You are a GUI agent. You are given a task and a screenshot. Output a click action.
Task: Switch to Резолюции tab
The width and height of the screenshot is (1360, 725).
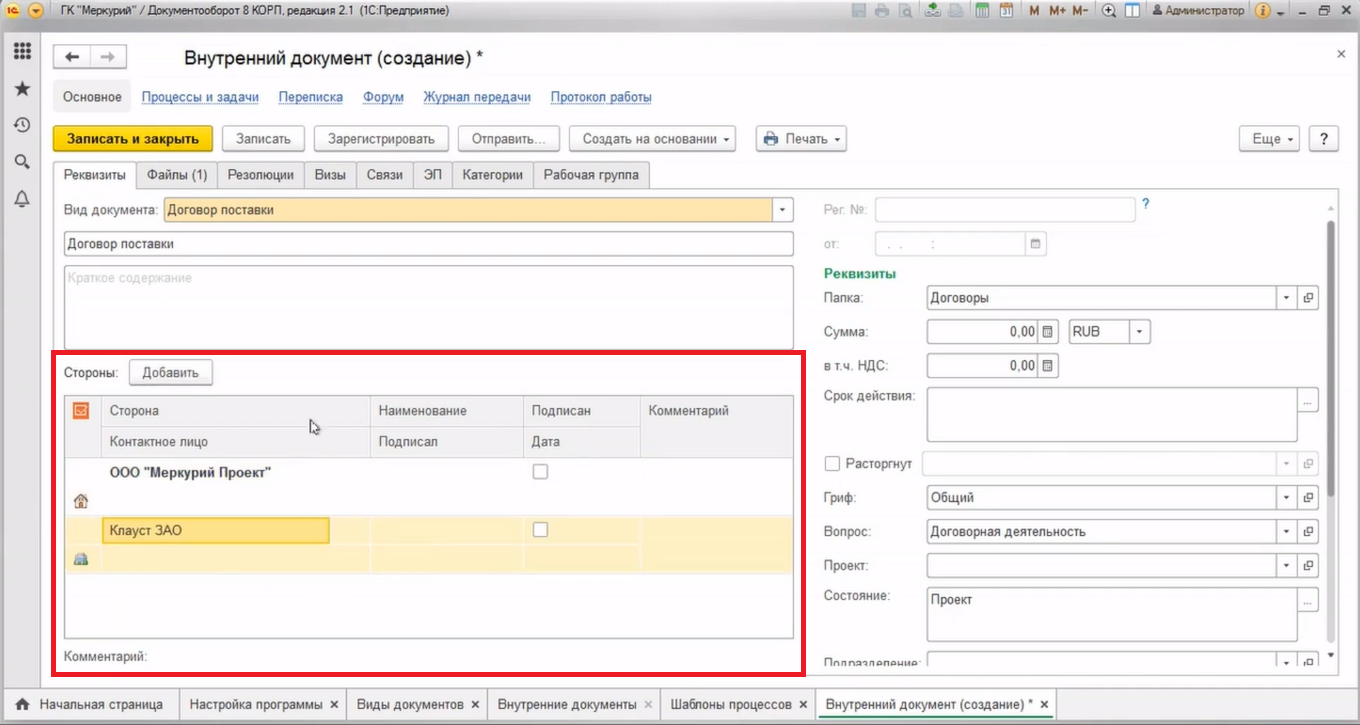261,174
